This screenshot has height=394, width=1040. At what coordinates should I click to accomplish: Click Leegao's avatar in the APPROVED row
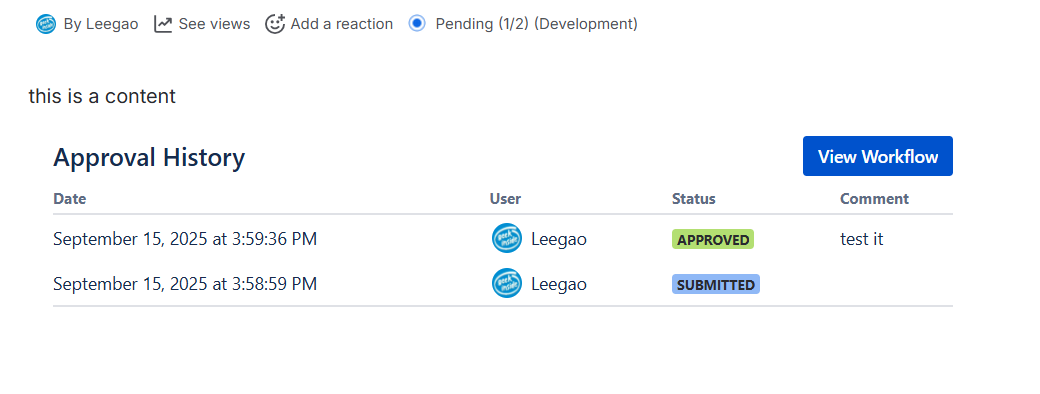507,238
